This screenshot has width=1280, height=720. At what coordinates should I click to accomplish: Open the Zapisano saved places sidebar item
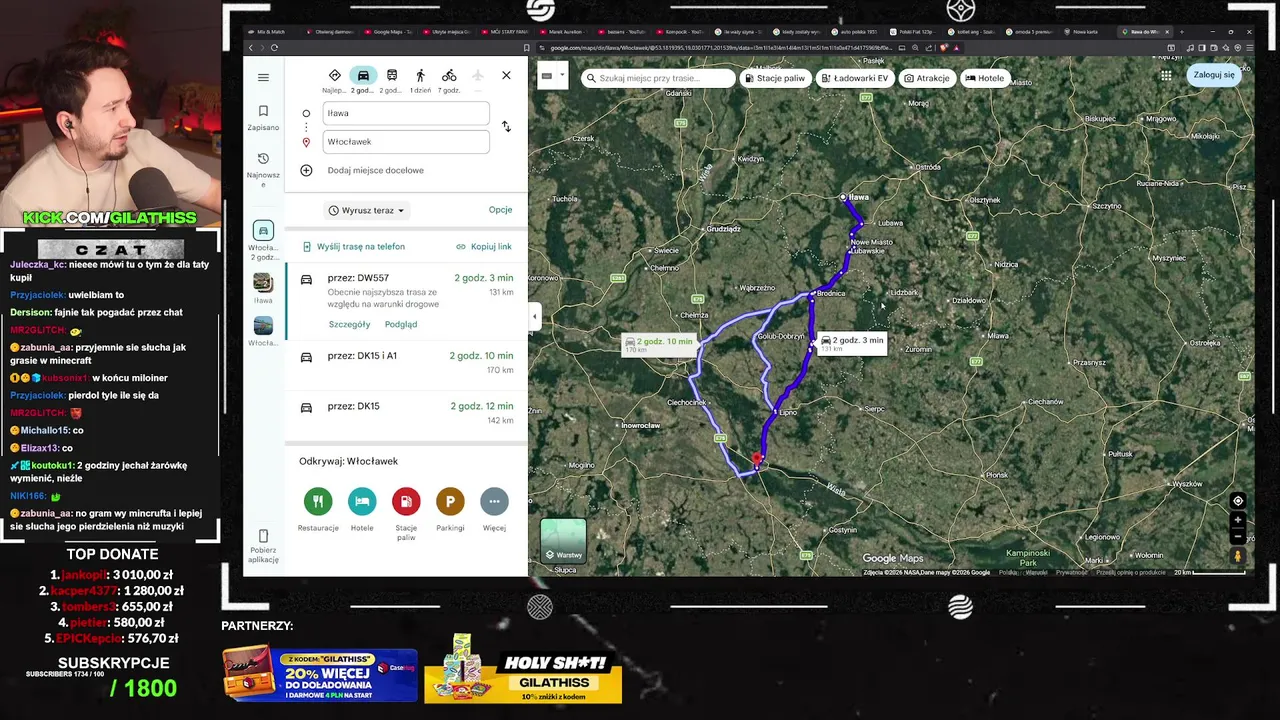coord(263,118)
